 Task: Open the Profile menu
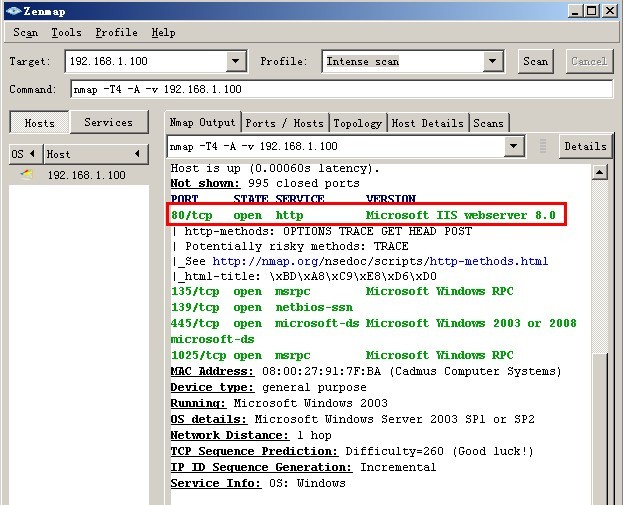point(116,33)
